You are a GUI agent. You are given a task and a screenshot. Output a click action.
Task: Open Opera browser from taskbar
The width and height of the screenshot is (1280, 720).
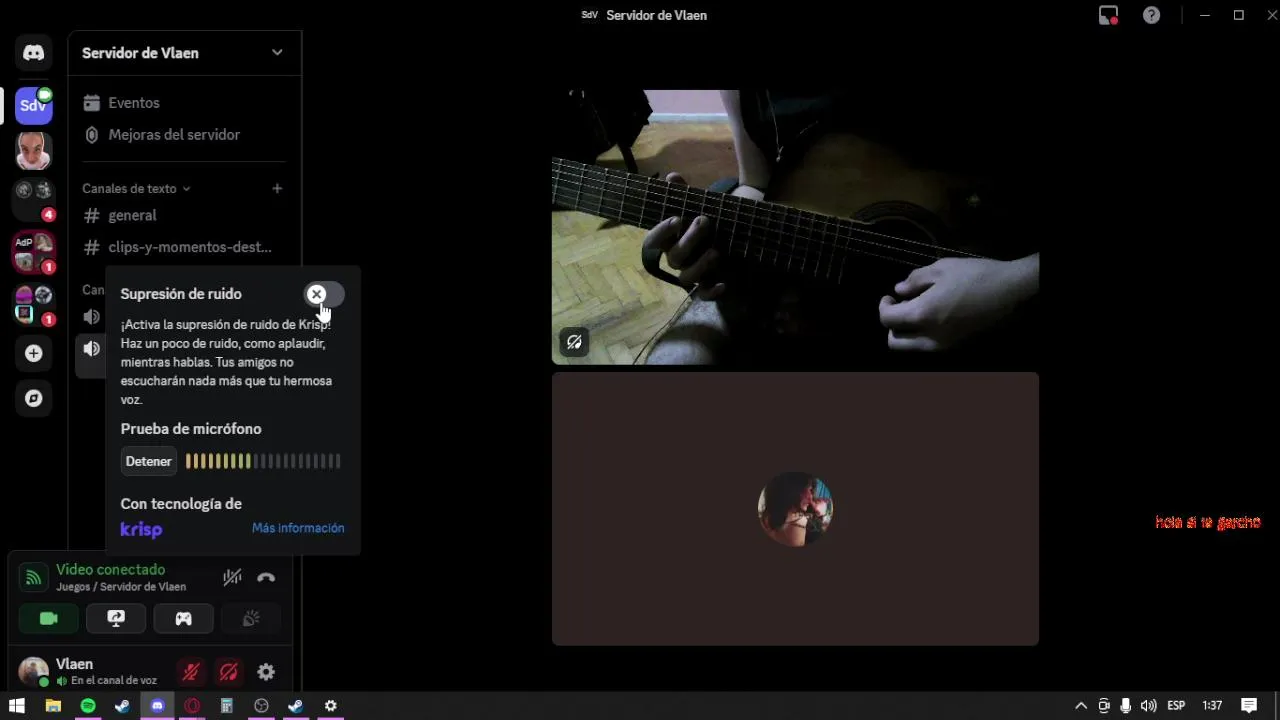(x=192, y=706)
